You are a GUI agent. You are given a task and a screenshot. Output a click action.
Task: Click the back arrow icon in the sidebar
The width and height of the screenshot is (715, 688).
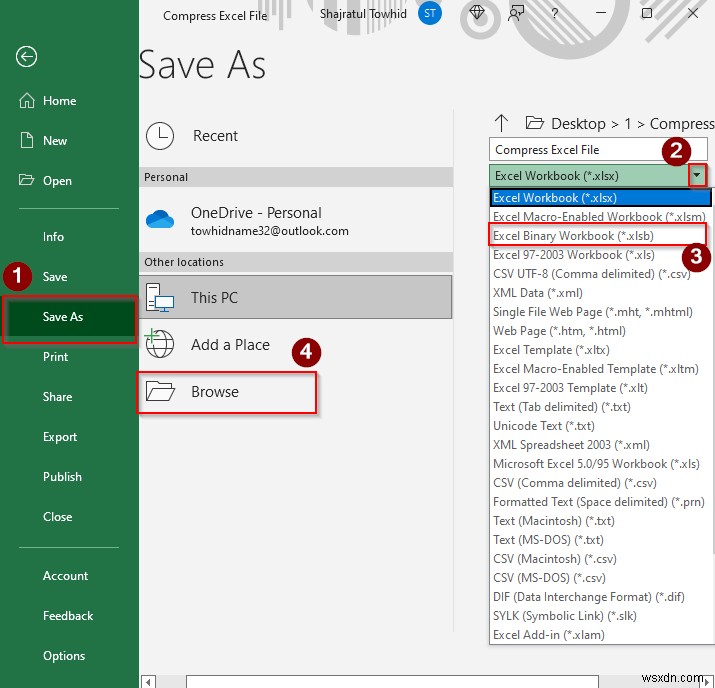26,57
